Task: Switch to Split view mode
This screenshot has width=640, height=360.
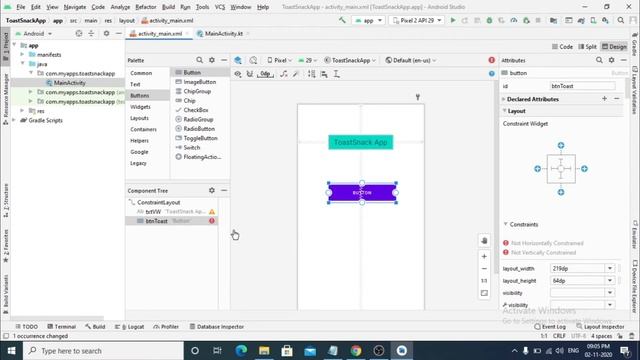Action: pos(587,47)
